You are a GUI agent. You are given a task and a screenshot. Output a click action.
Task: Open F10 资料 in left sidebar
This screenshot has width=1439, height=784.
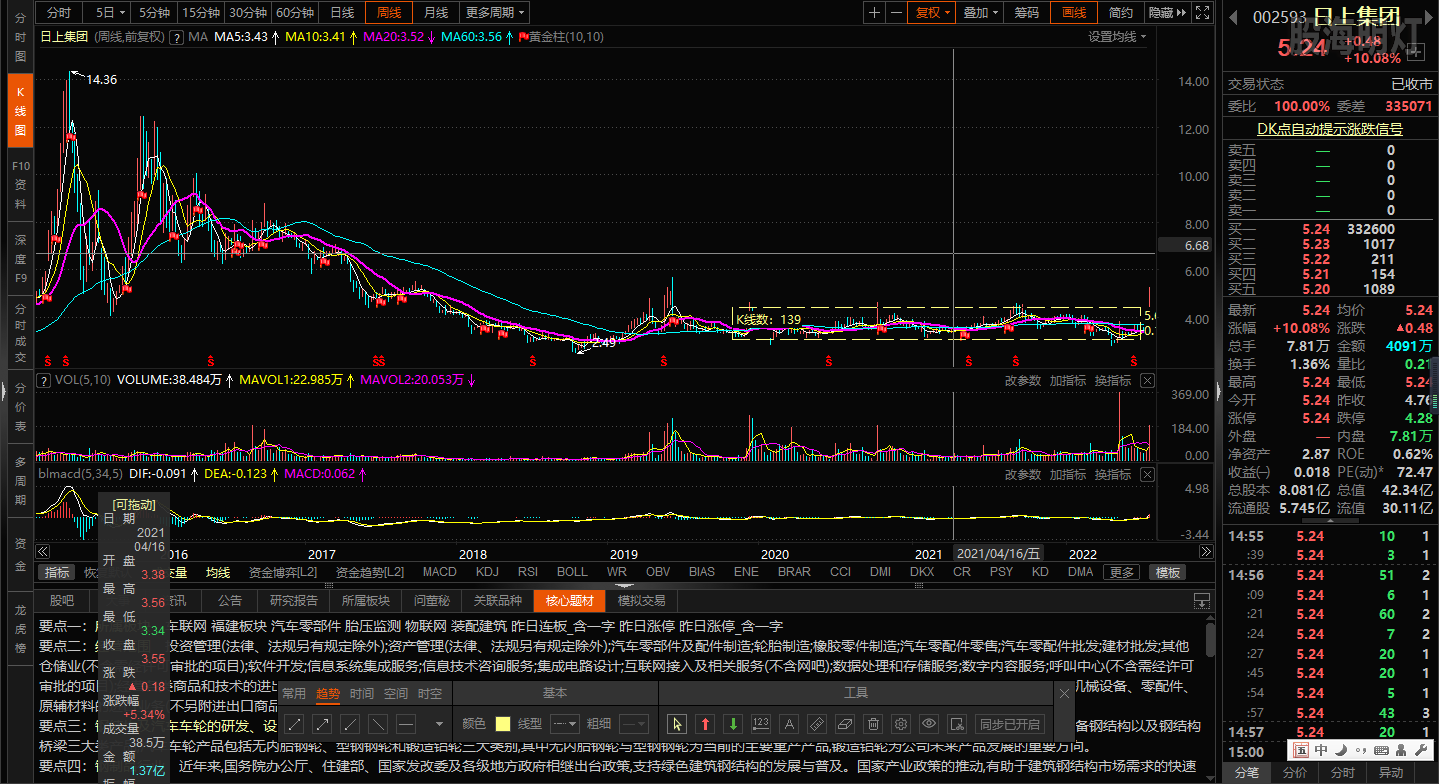click(x=19, y=186)
